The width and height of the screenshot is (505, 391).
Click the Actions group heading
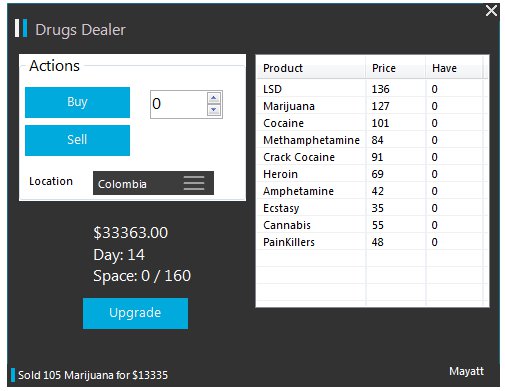coord(54,66)
